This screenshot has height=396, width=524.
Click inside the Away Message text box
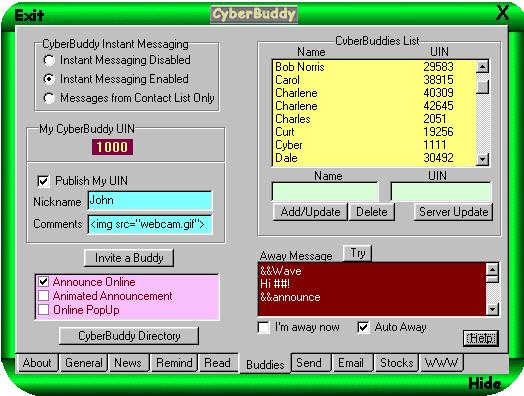pos(372,289)
